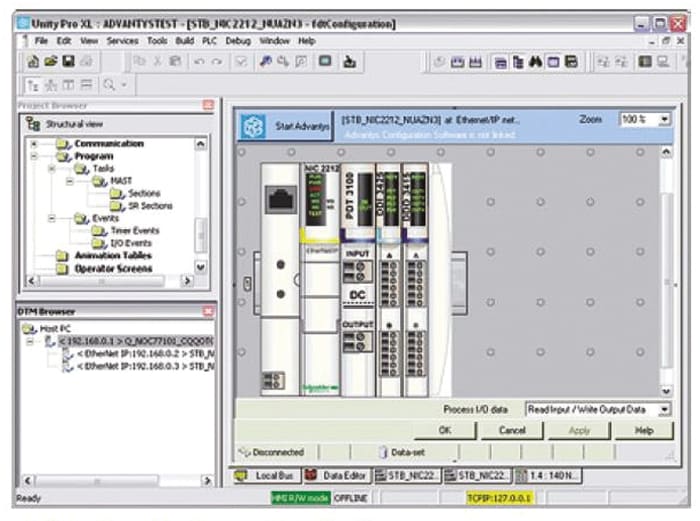The width and height of the screenshot is (700, 521).
Task: Collapse the Events tree node
Action: click(52, 218)
